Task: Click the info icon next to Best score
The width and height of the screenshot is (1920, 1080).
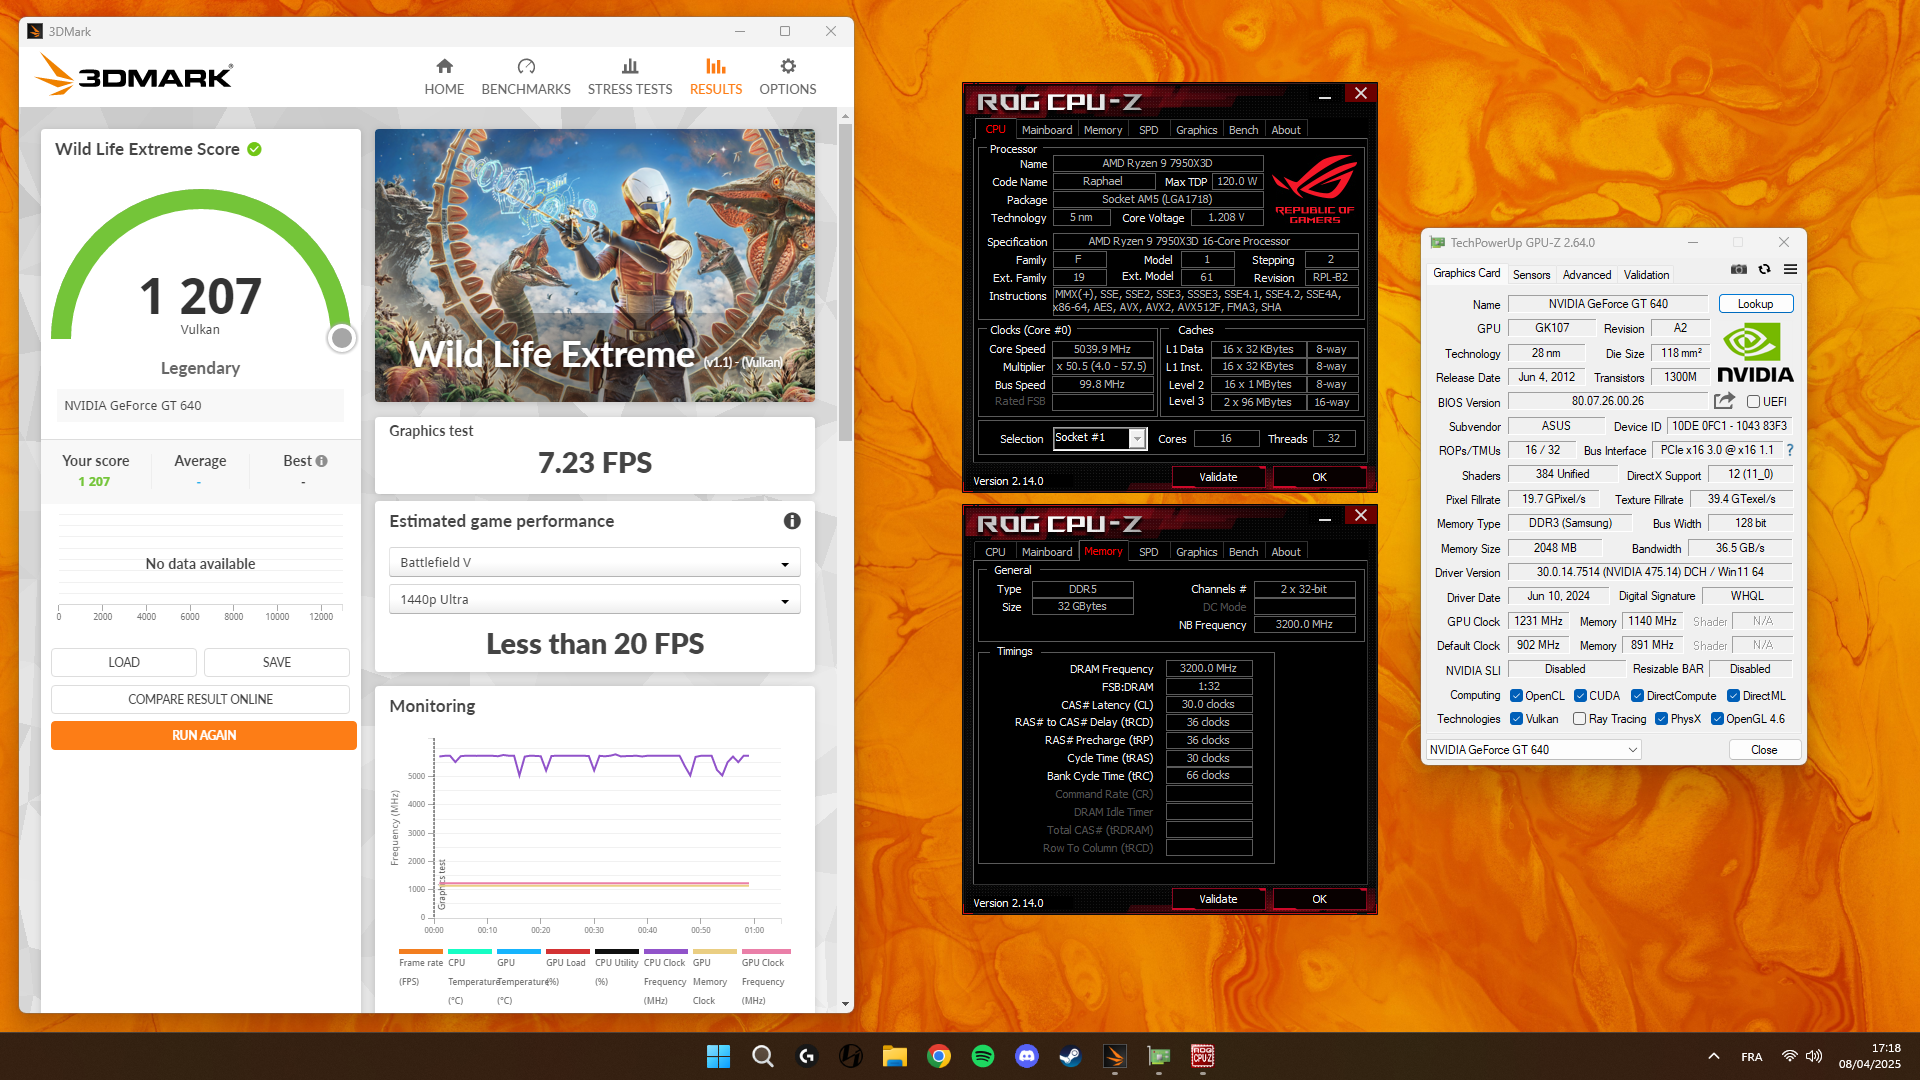Action: pyautogui.click(x=322, y=461)
